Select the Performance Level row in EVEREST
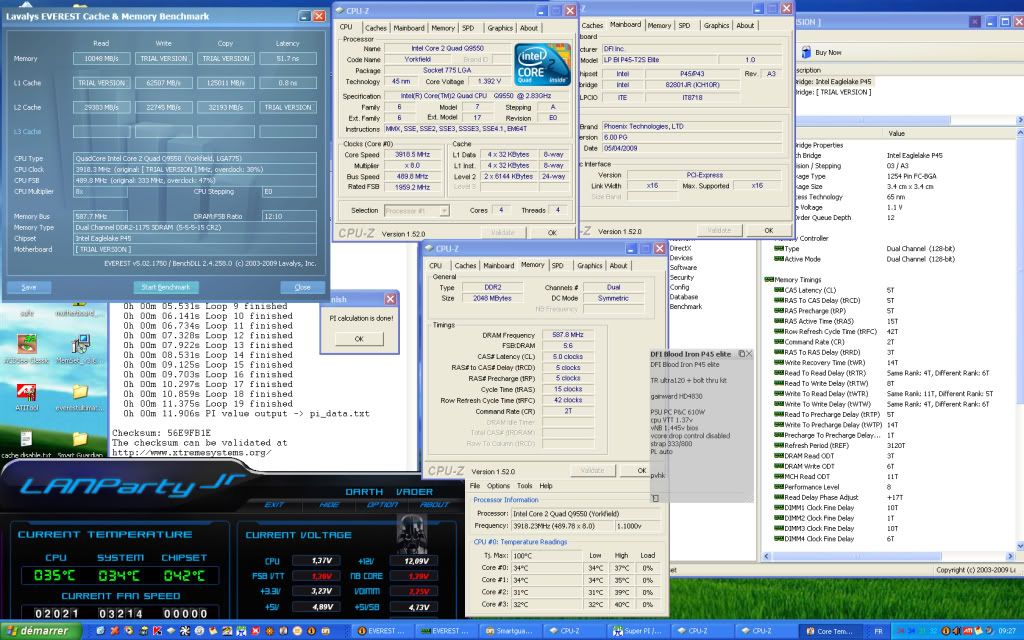1024x640 pixels. point(889,487)
